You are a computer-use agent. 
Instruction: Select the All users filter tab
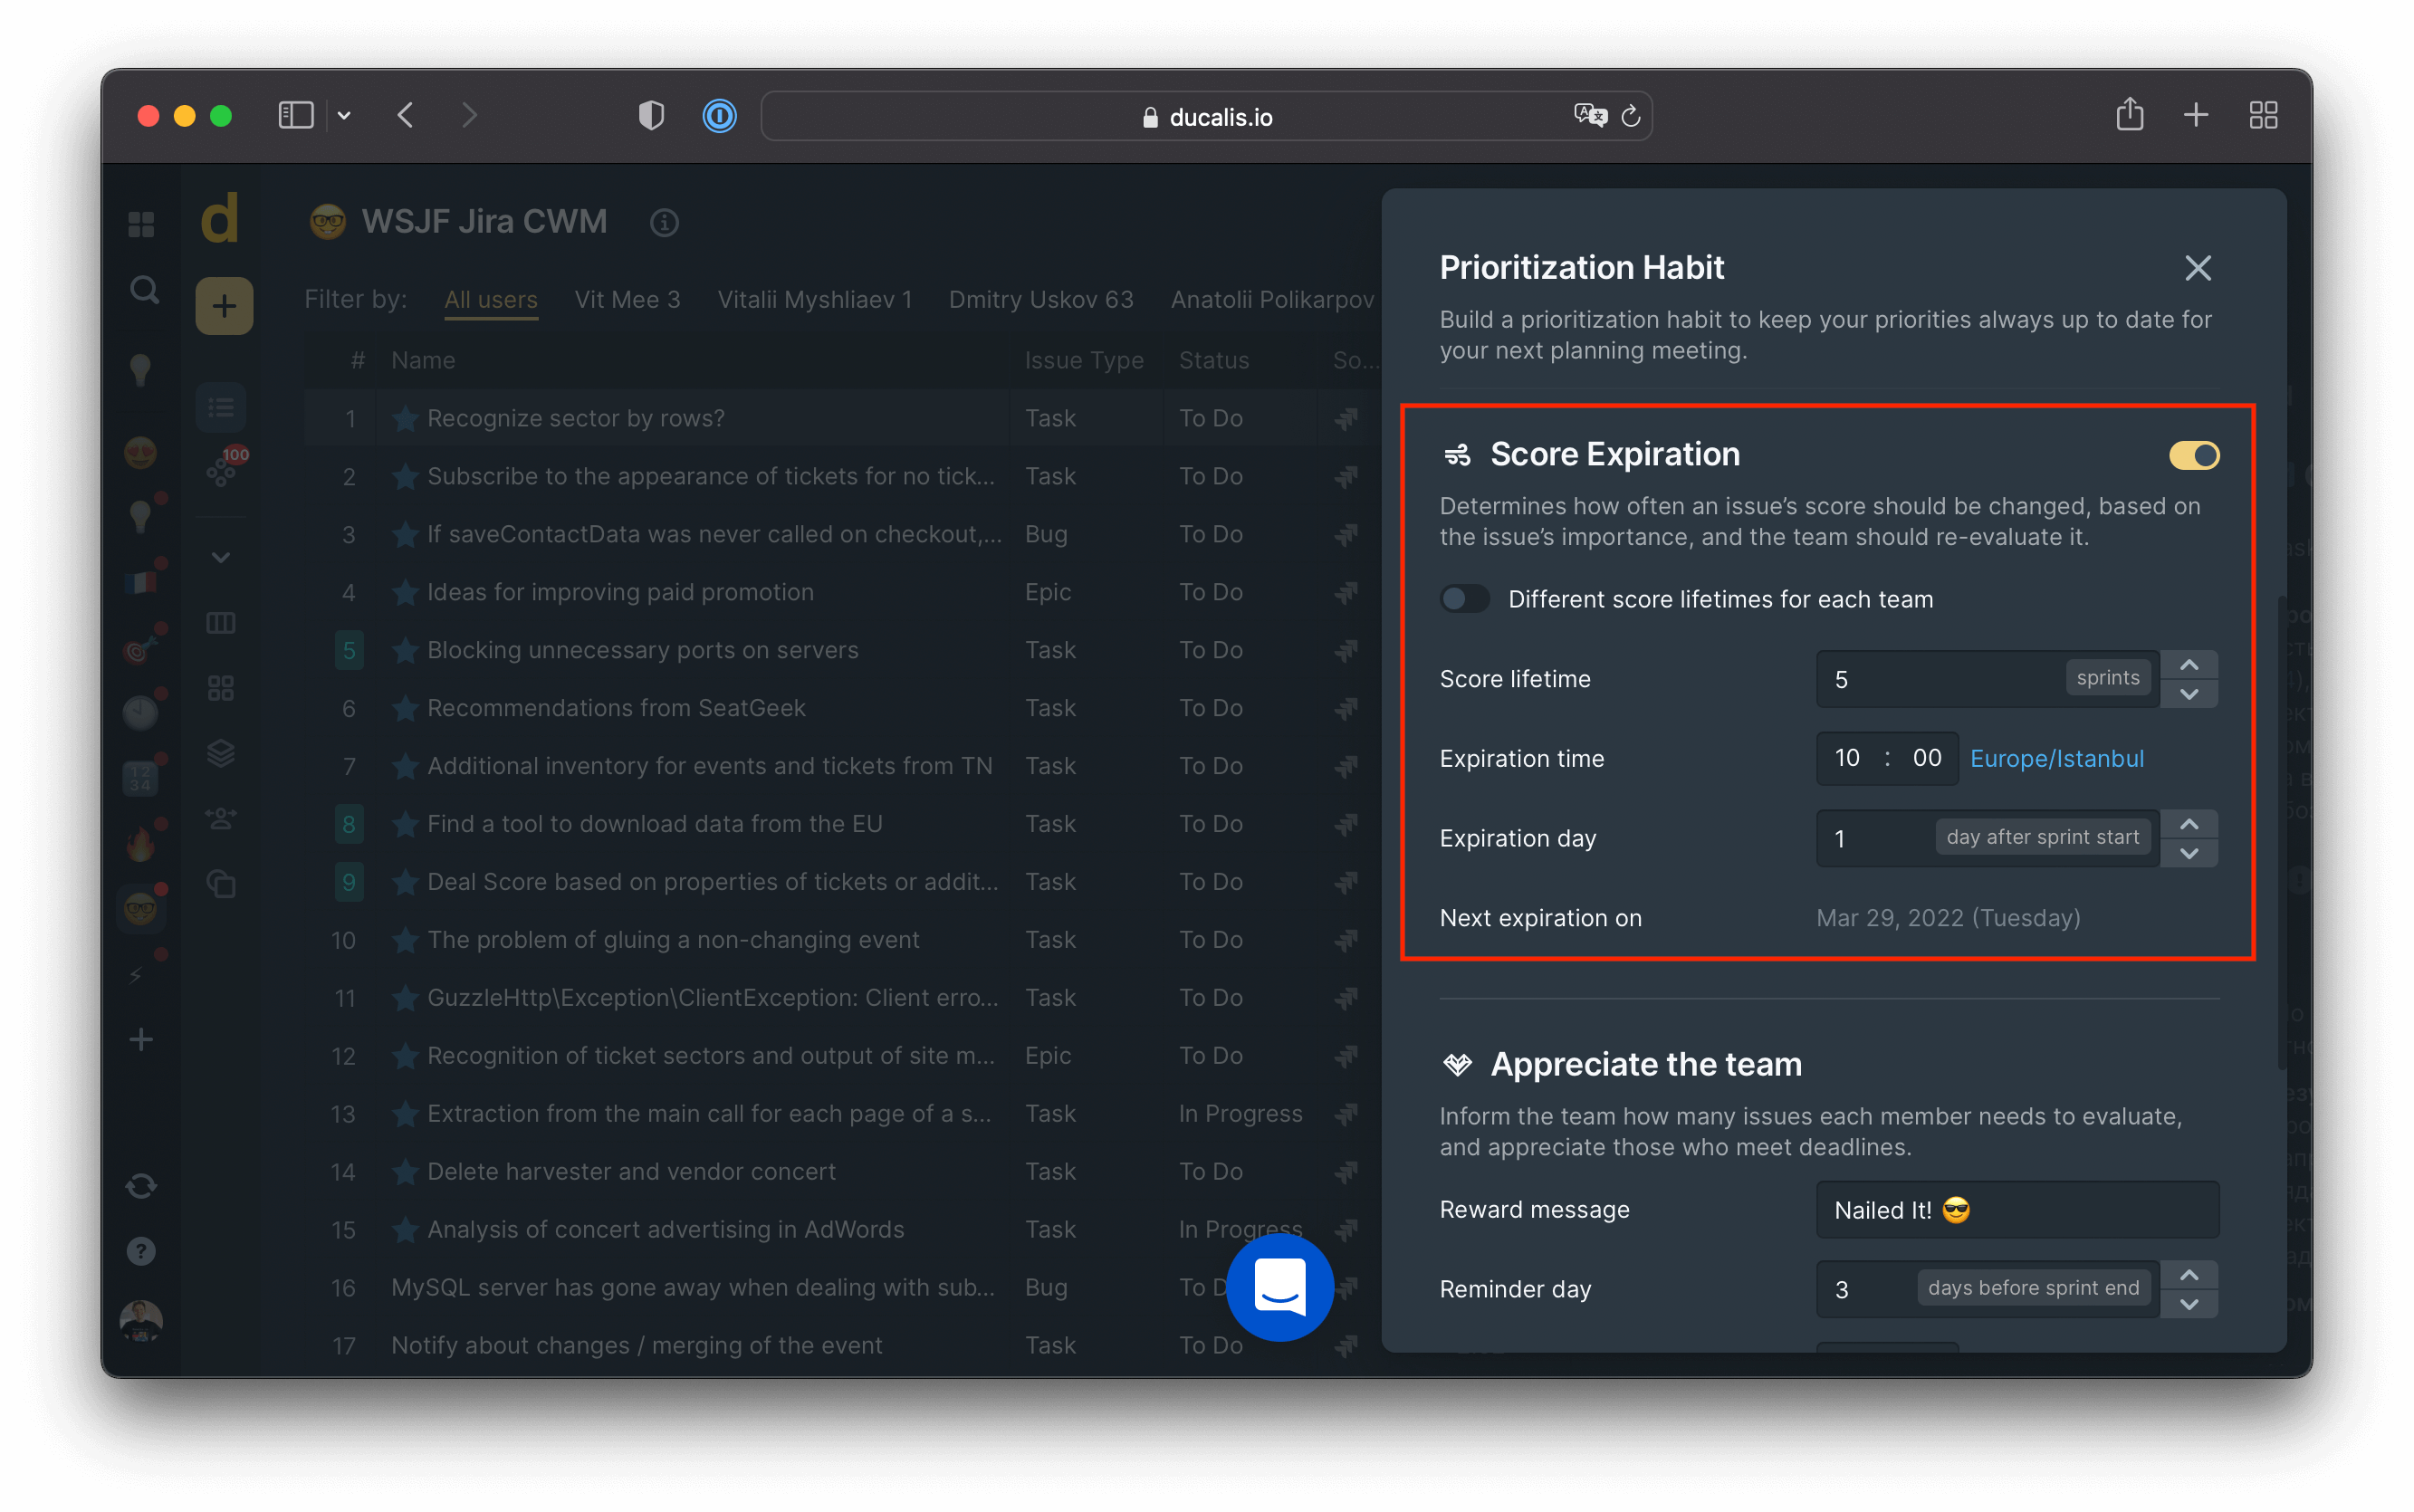click(490, 300)
